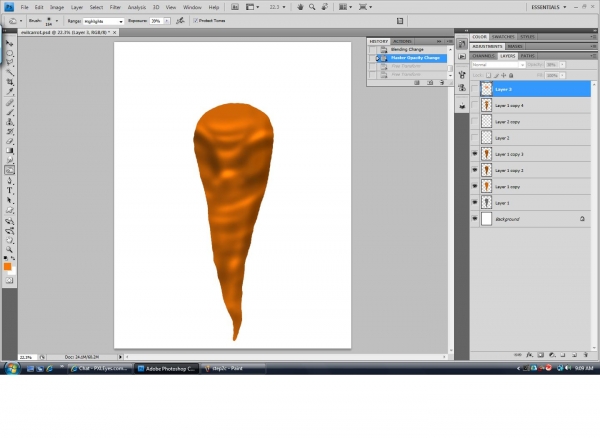Hide Layer 1 copy 2
Screen dimensions: 600x438
pyautogui.click(x=474, y=170)
